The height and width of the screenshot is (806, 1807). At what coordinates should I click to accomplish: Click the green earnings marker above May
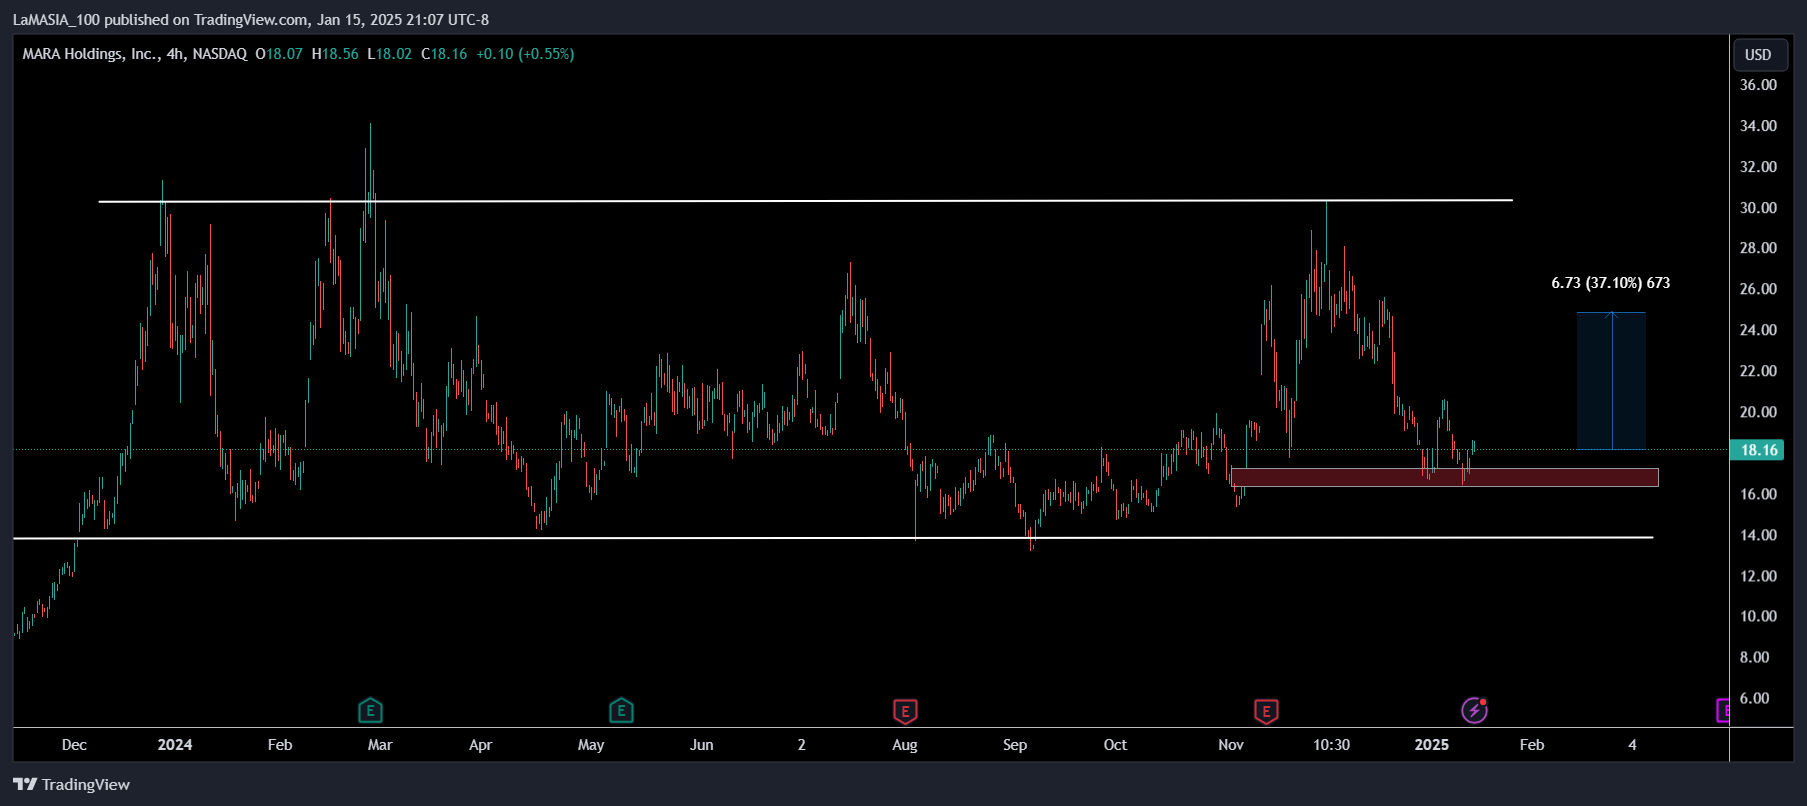(621, 711)
